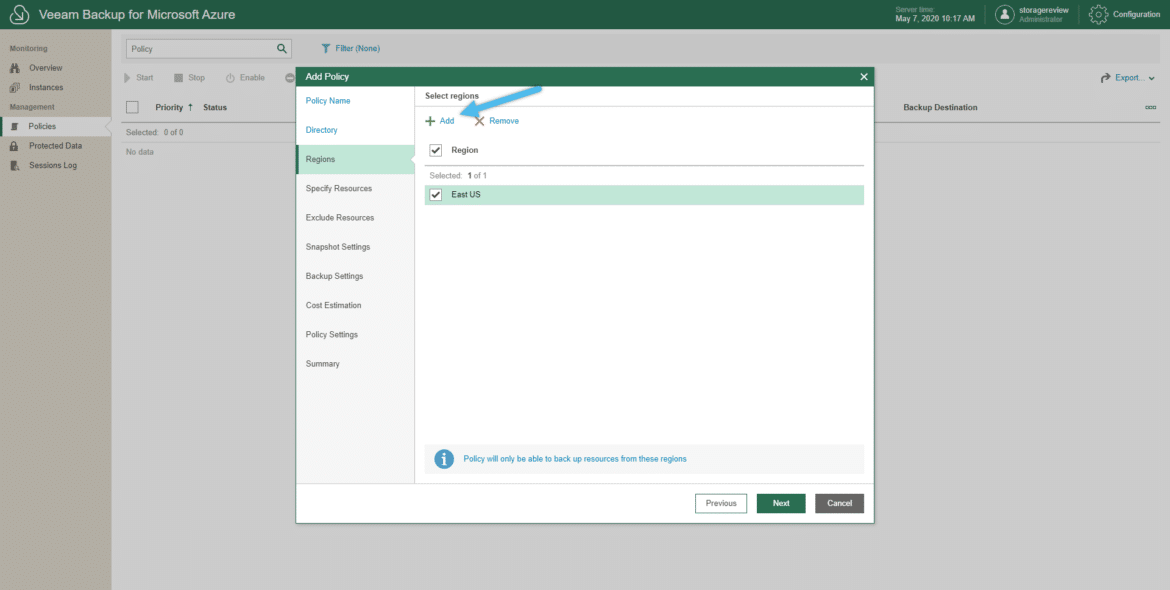Viewport: 1170px width, 590px height.
Task: Close the Add Policy dialog
Action: click(864, 77)
